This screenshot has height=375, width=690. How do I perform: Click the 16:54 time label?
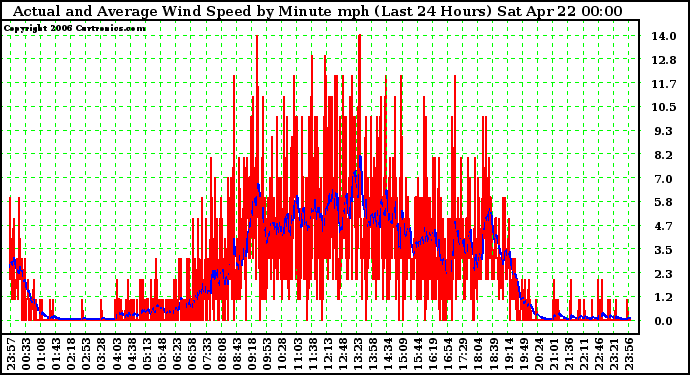click(x=448, y=353)
